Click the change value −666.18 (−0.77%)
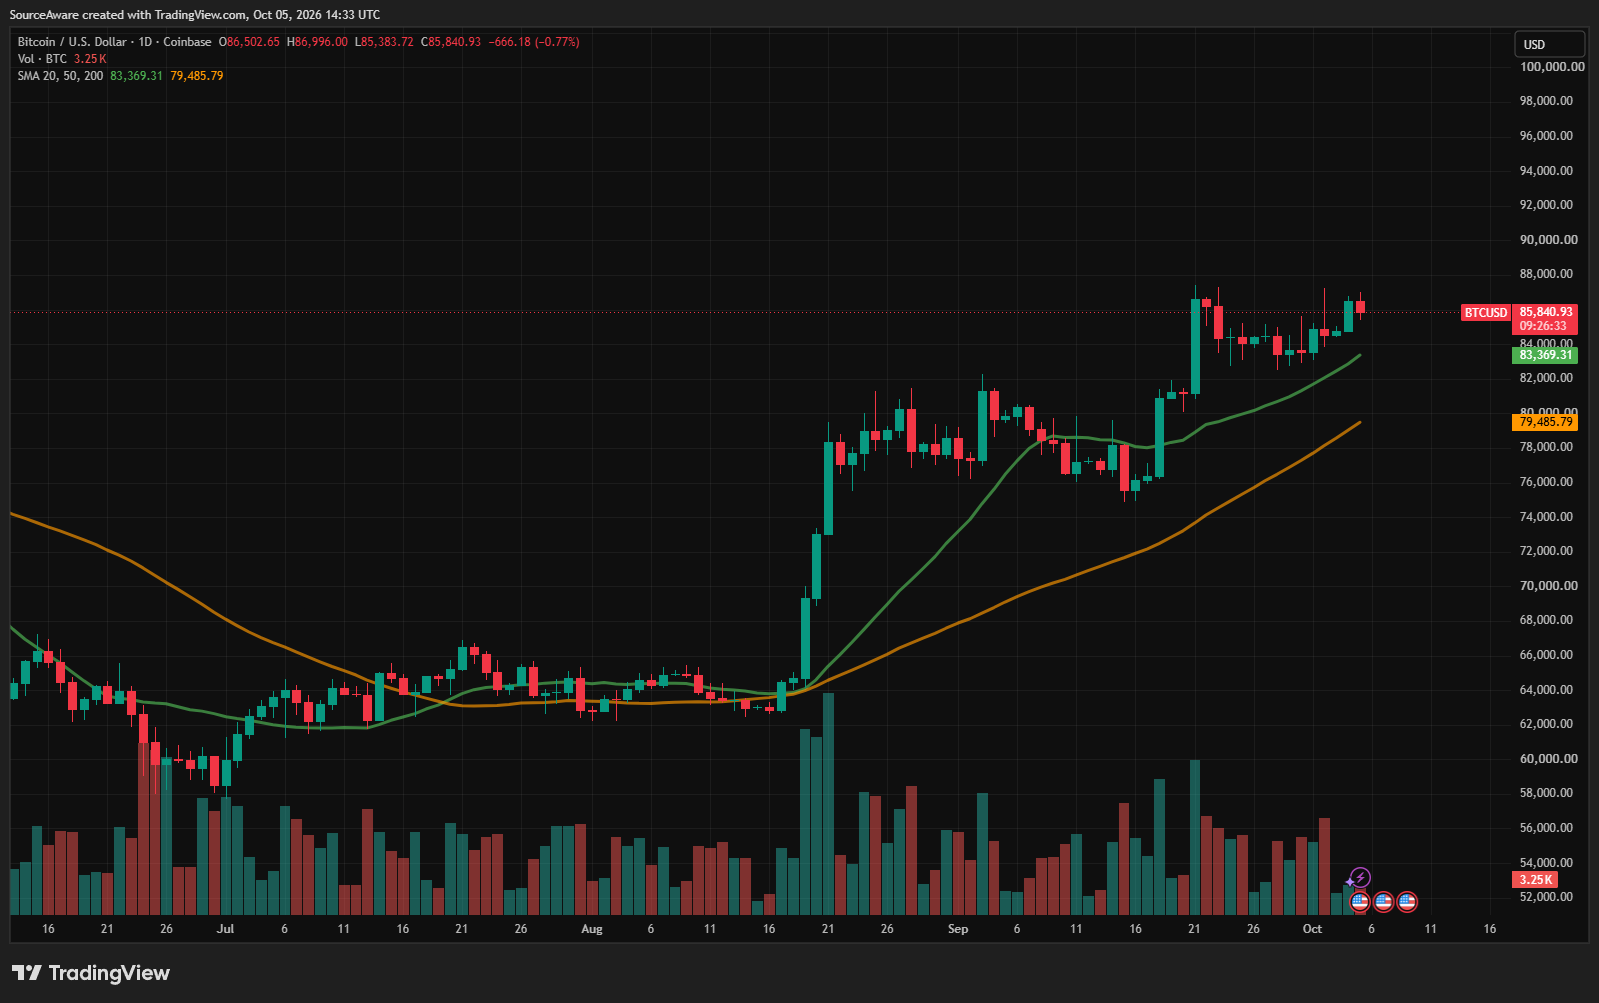The width and height of the screenshot is (1599, 1003). [x=534, y=42]
